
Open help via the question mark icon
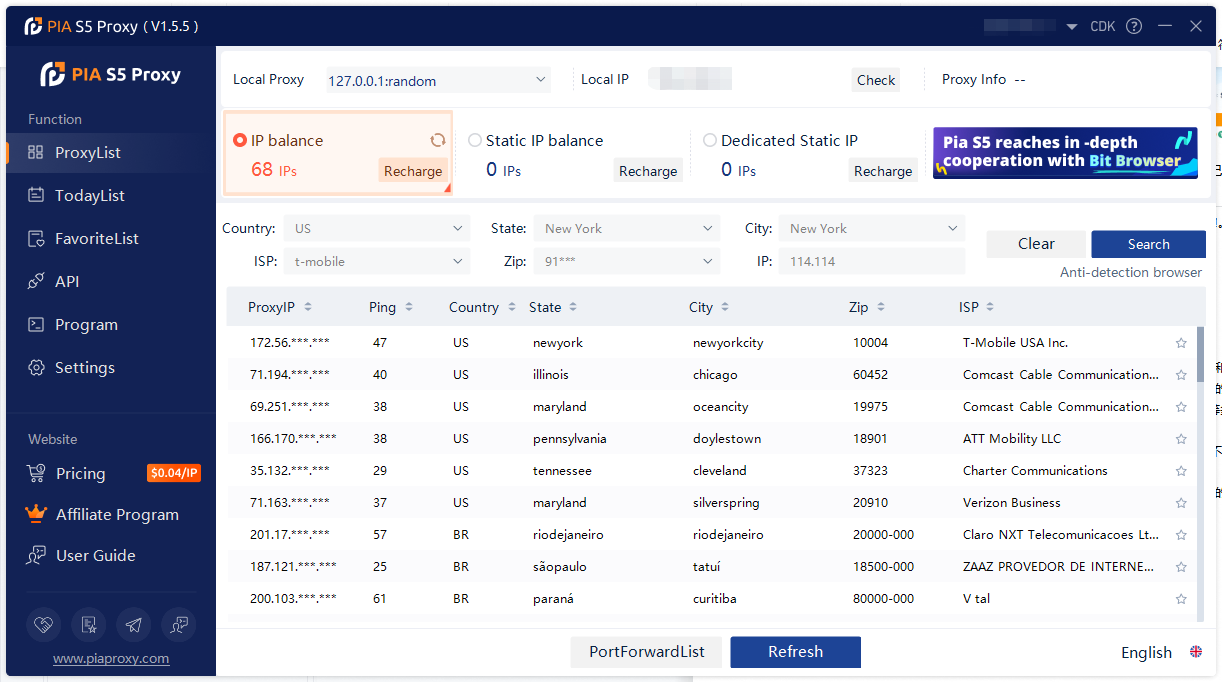(1133, 27)
